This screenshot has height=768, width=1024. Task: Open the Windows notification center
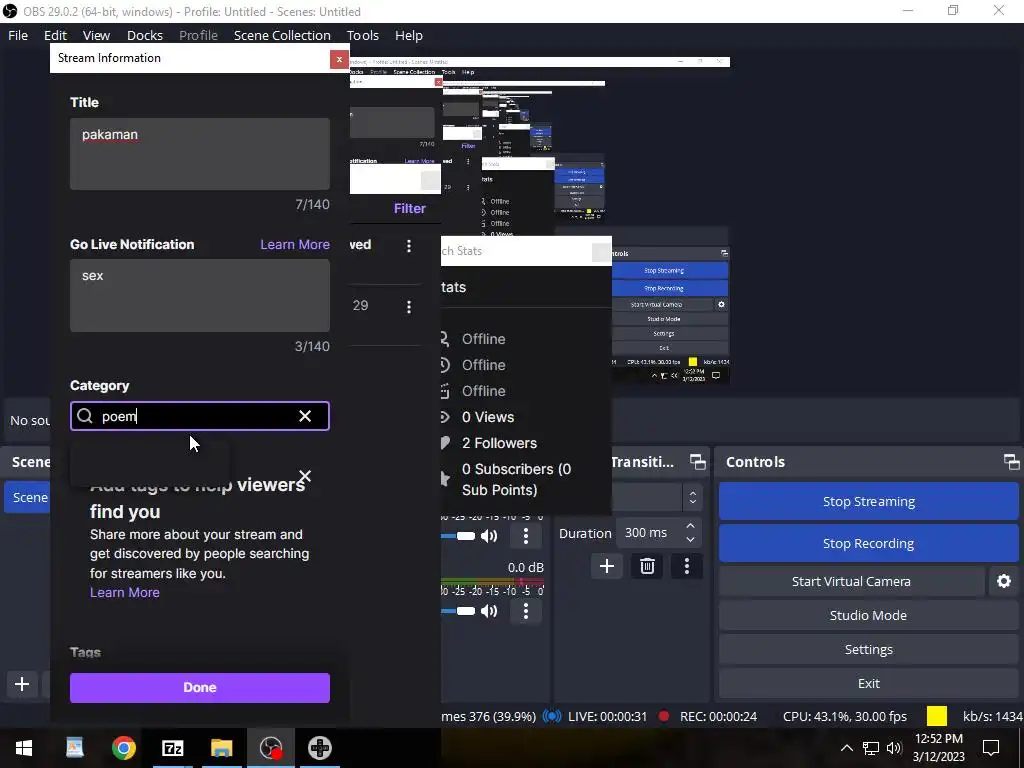tap(991, 748)
